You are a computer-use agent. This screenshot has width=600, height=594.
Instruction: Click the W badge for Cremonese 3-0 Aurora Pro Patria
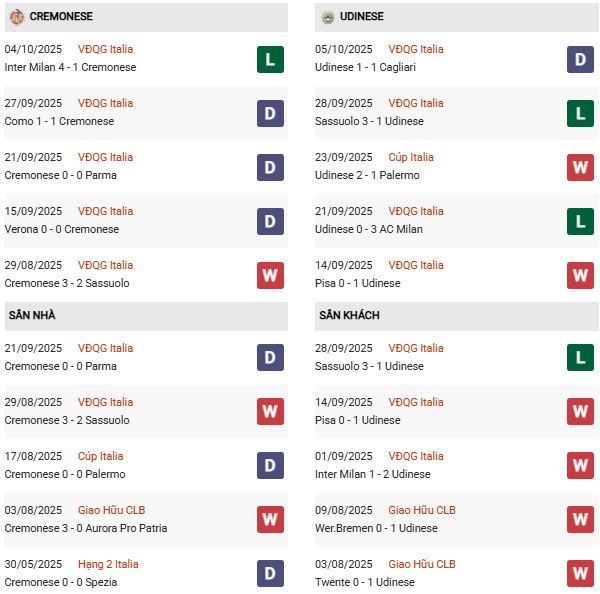[270, 520]
